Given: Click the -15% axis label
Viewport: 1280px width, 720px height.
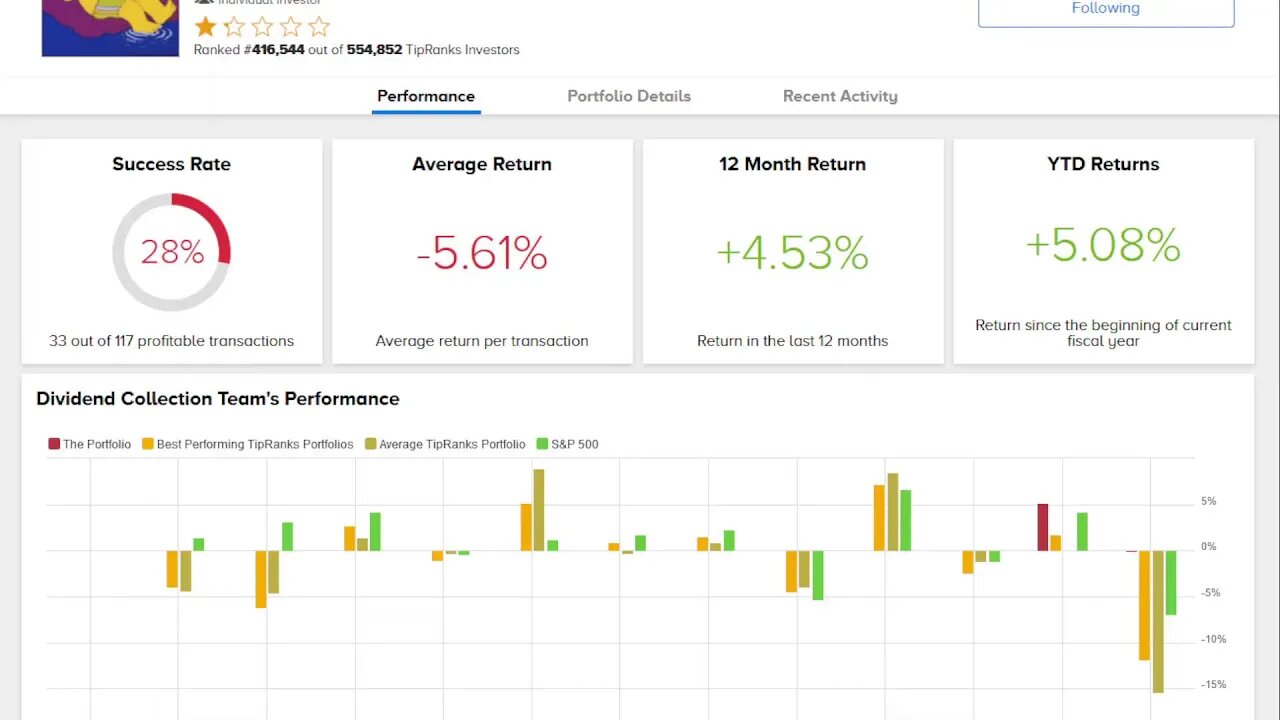Looking at the screenshot, I should click(x=1213, y=685).
